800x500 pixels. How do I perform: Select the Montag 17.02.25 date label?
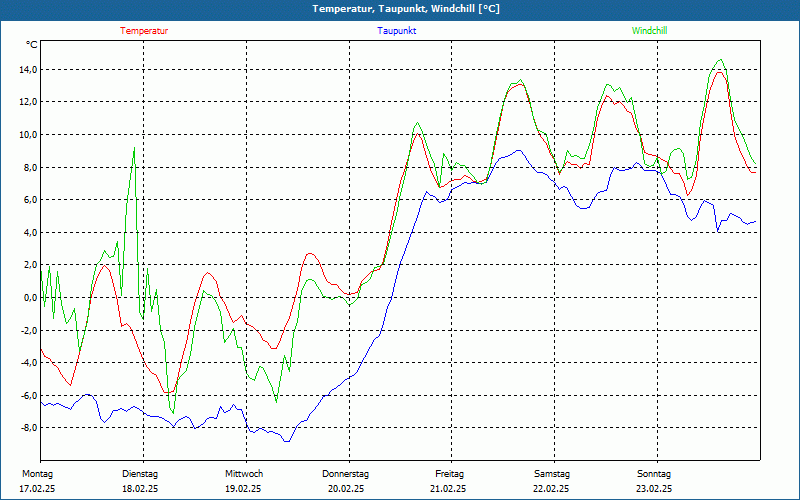click(x=37, y=481)
